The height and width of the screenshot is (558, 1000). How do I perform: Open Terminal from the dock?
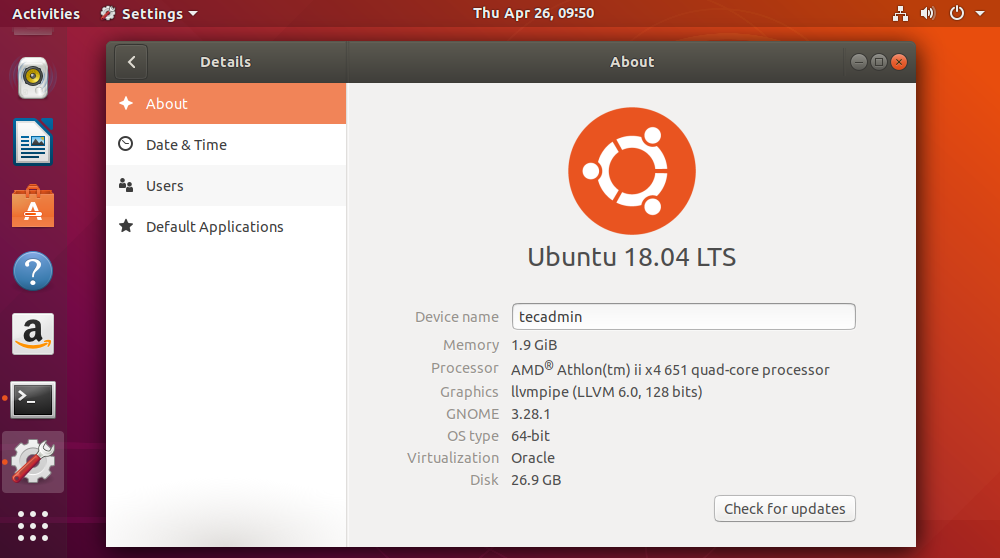(x=33, y=400)
